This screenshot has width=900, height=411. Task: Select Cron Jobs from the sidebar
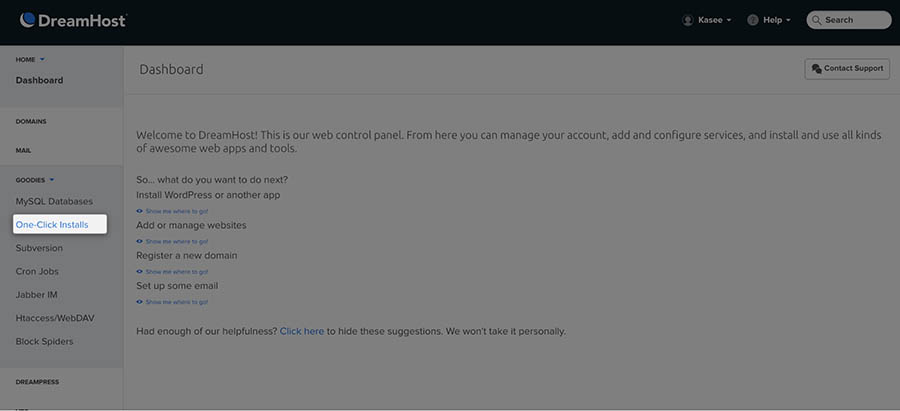click(37, 272)
